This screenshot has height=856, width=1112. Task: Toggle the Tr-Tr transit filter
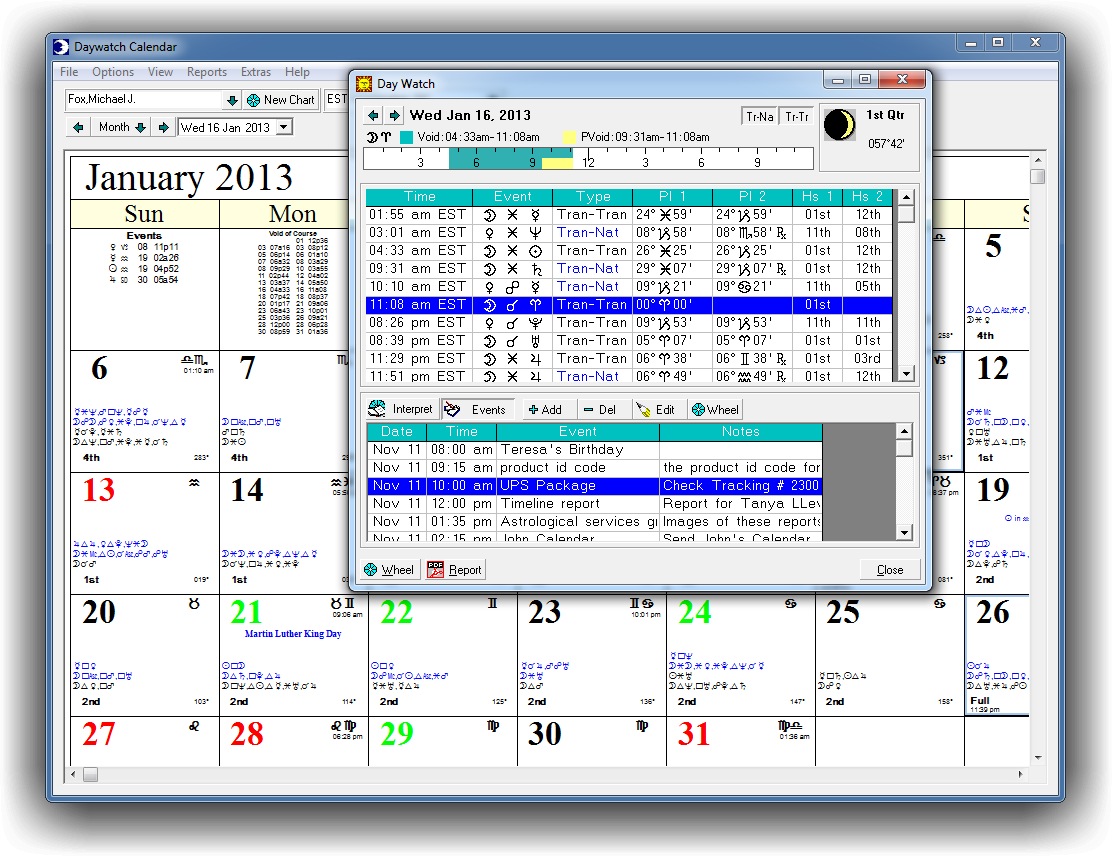tap(797, 117)
